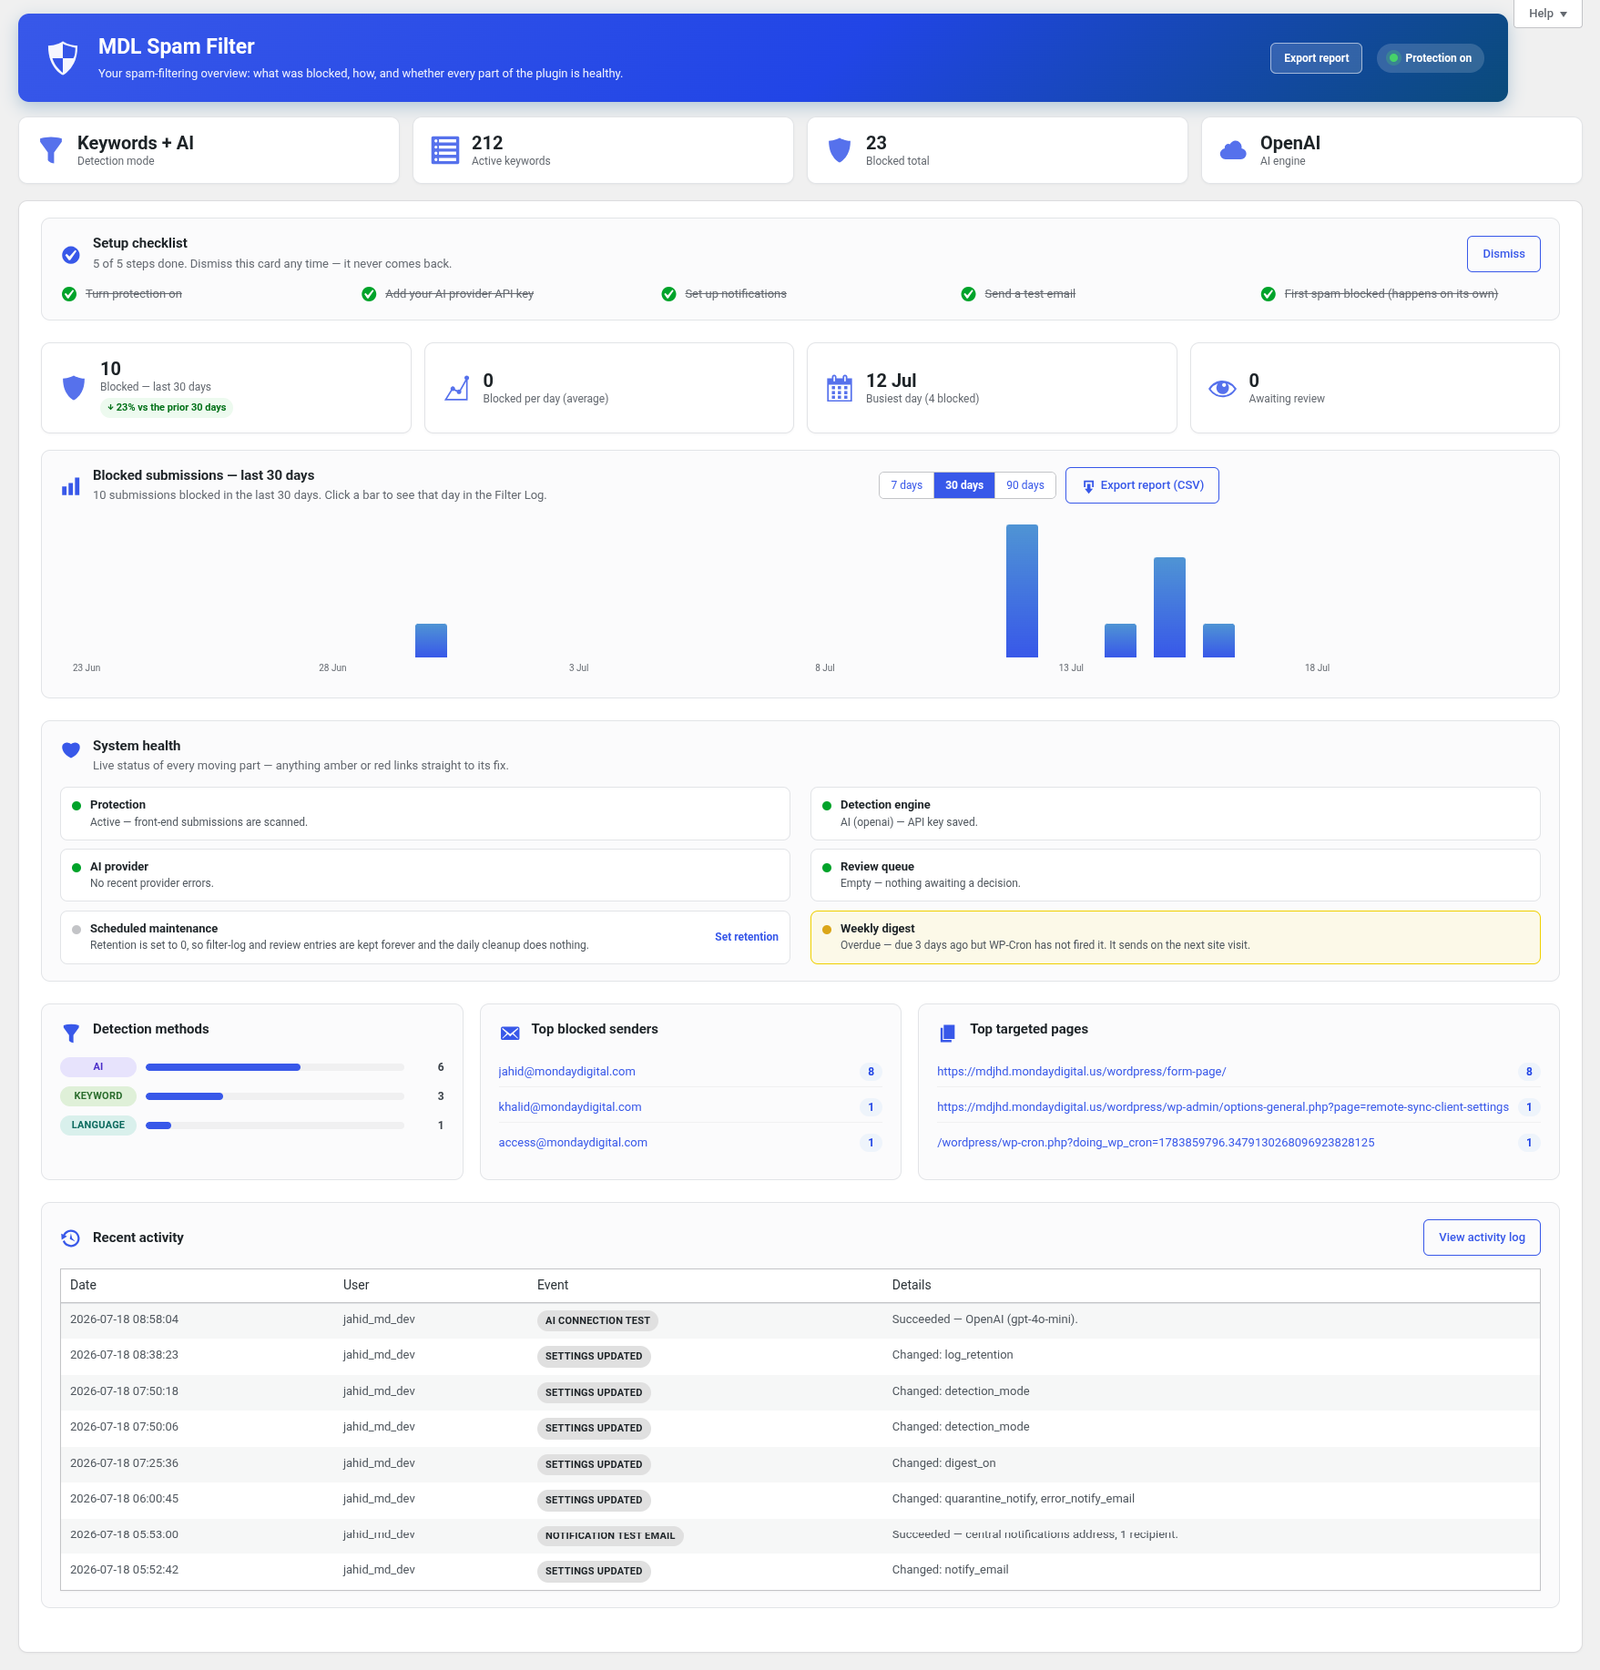
Task: Open jahid@mondaydigital.com sender link
Action: 567,1071
